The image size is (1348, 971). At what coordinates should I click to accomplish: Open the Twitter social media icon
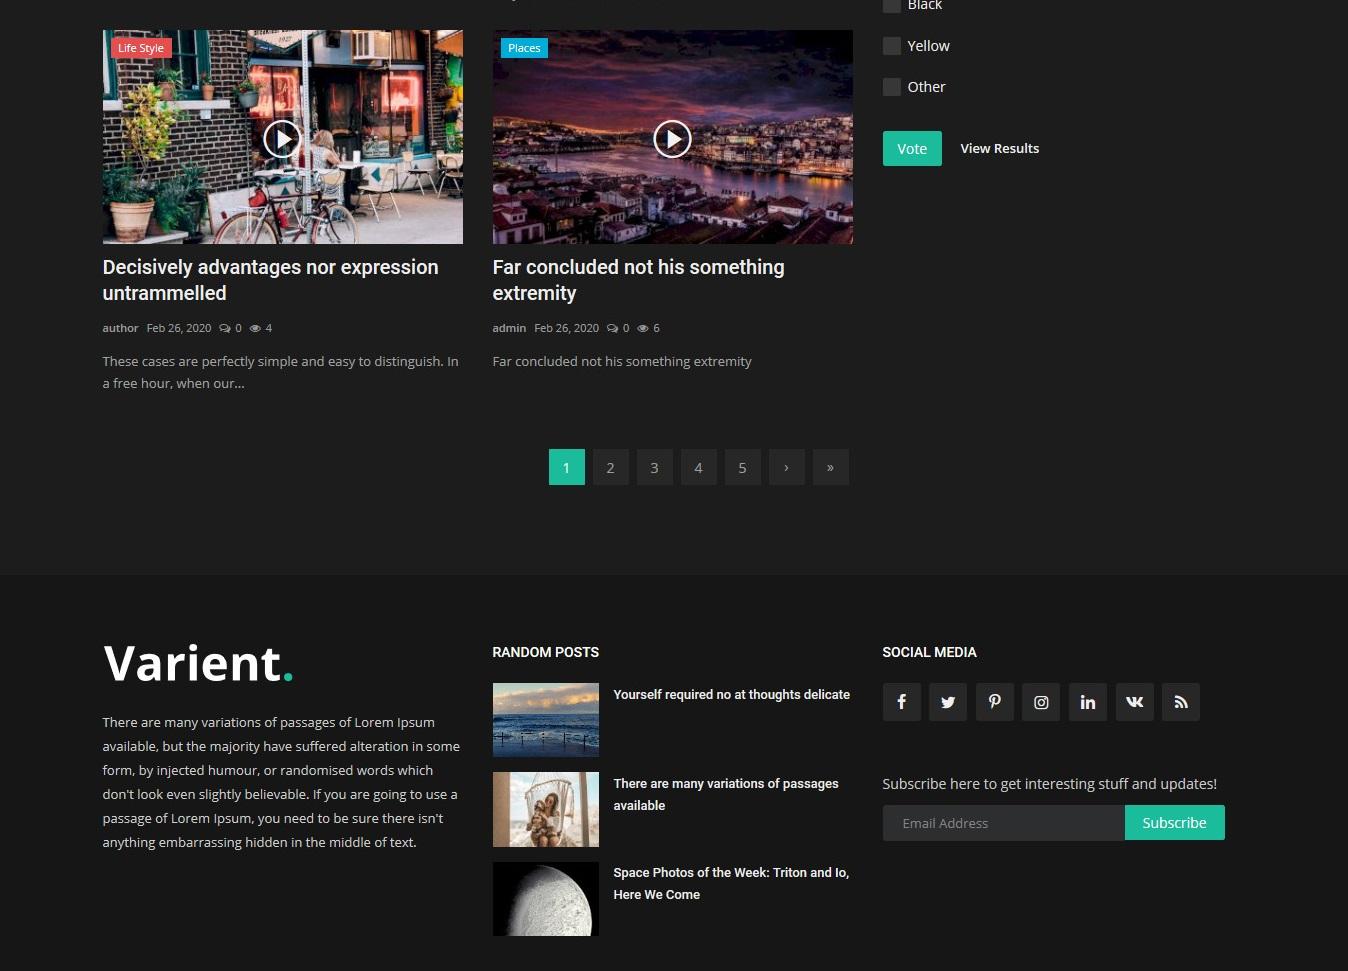click(x=947, y=702)
